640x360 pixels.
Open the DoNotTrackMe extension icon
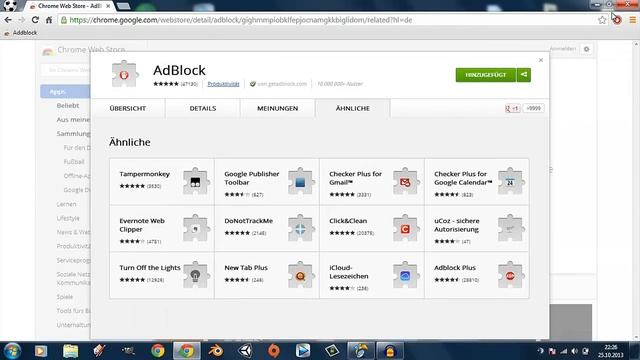pos(301,228)
